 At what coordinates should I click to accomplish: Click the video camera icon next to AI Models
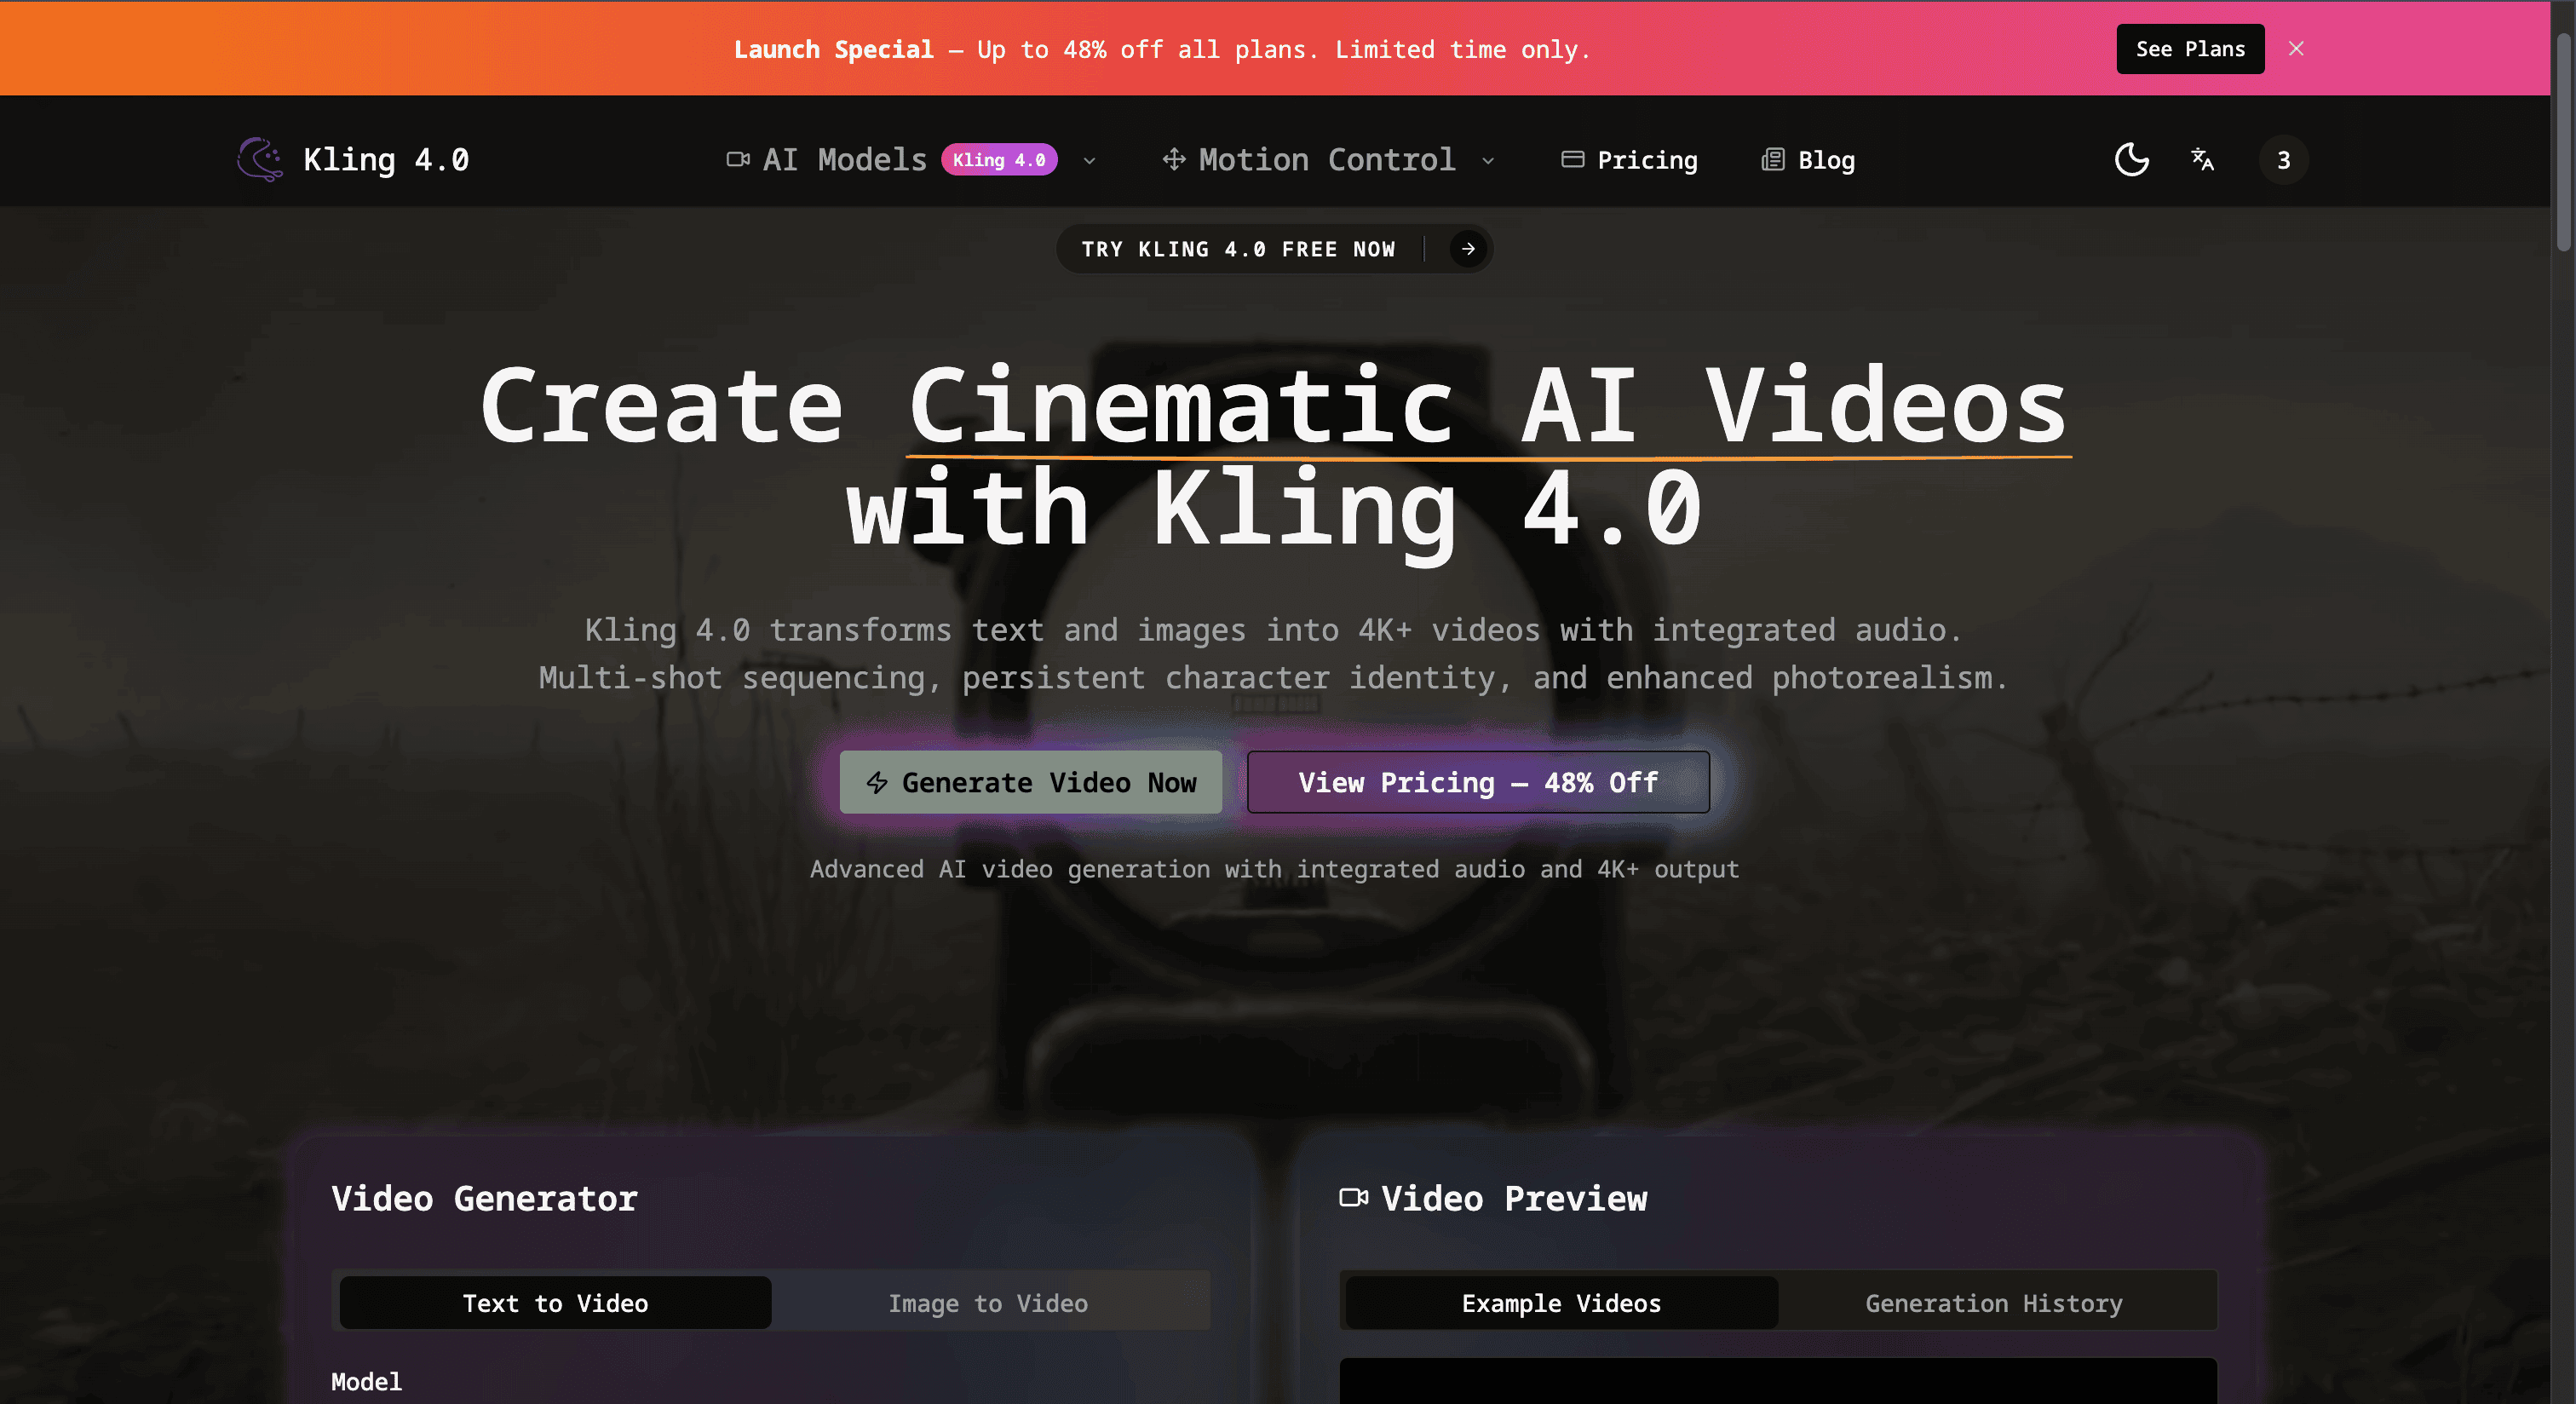coord(738,158)
